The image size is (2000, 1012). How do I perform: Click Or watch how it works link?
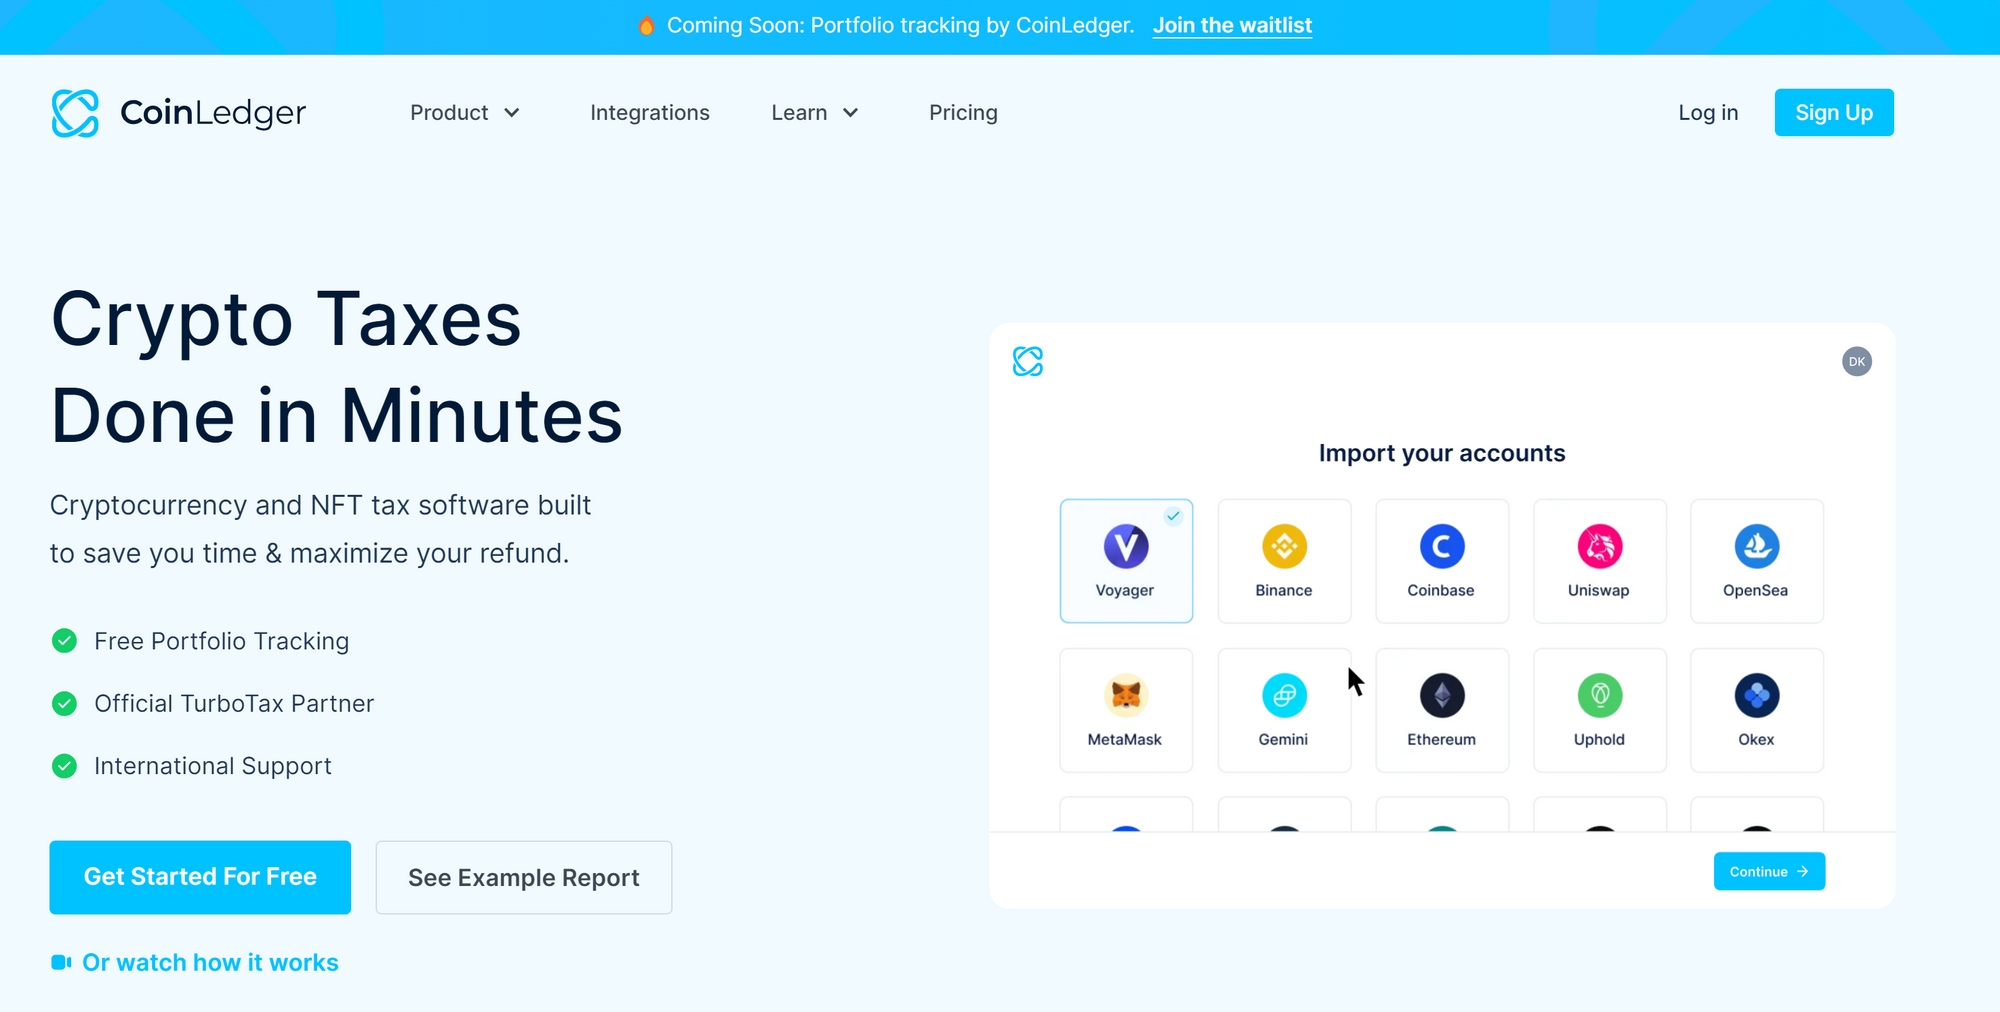tap(210, 962)
